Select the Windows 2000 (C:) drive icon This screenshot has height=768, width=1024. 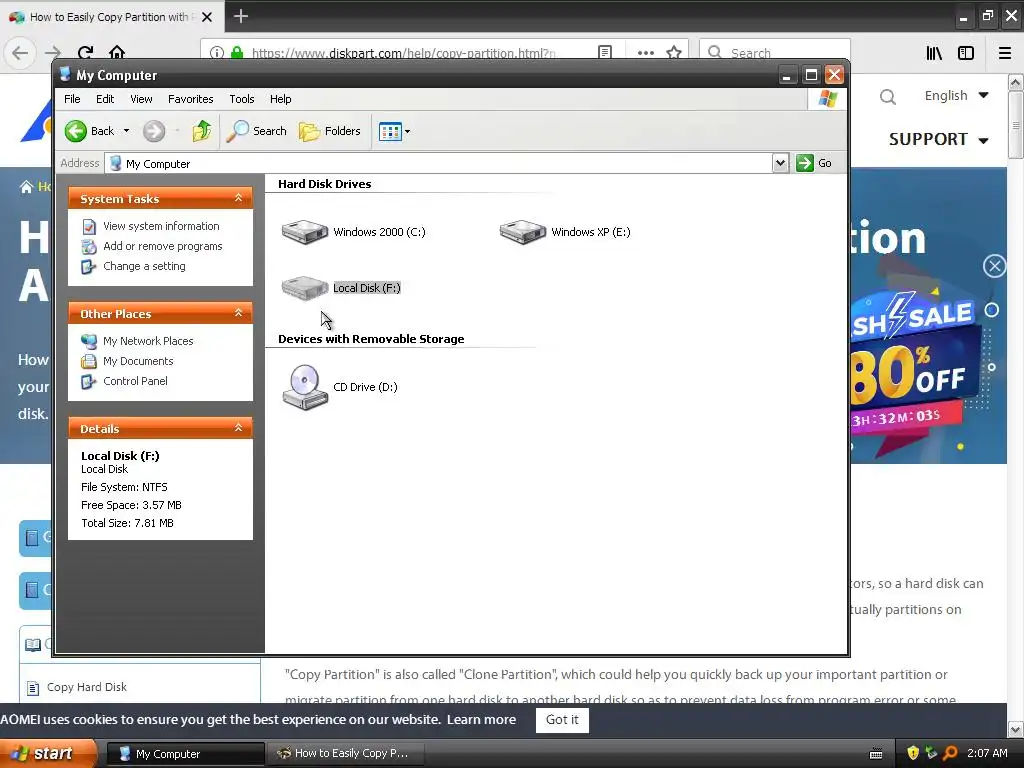click(x=304, y=232)
